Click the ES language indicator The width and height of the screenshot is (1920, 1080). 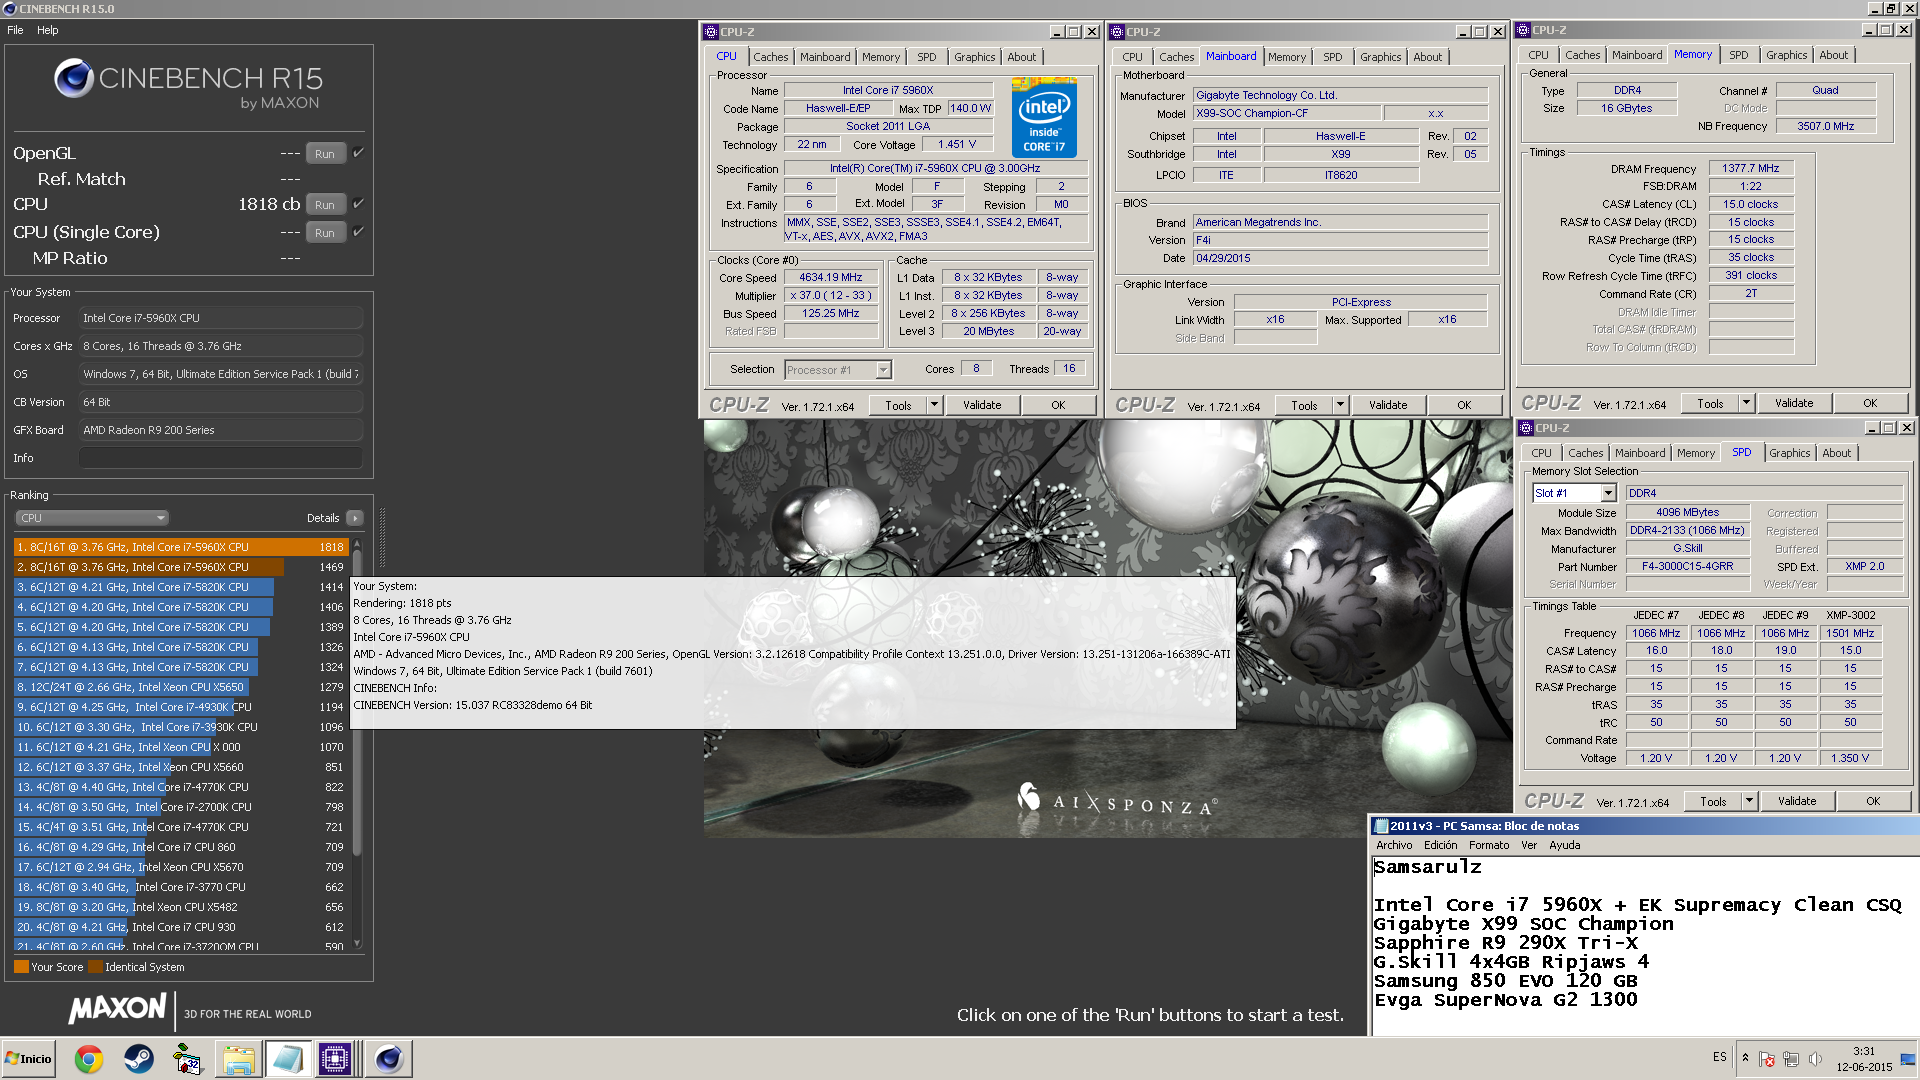point(1719,1057)
